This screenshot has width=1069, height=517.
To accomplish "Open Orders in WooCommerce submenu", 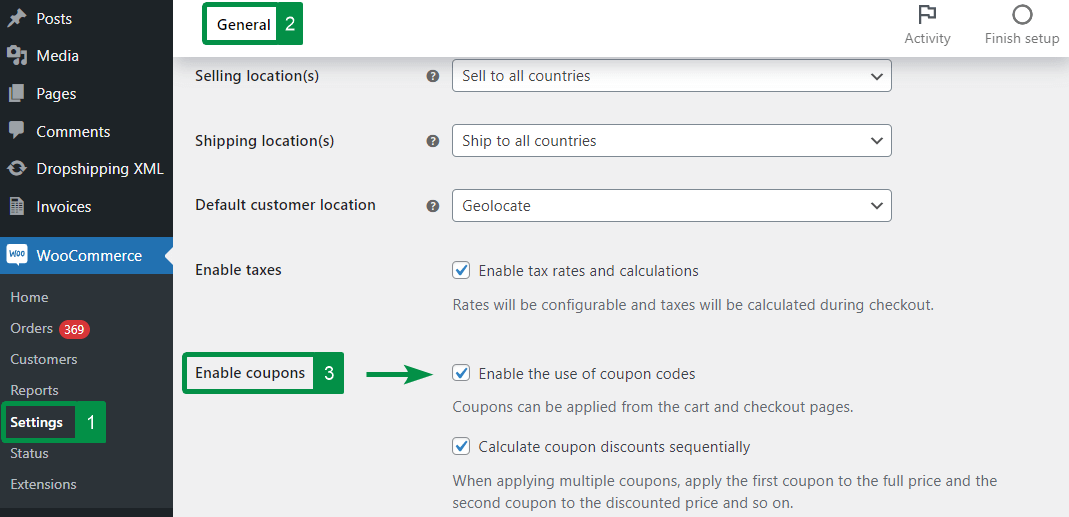I will [30, 329].
